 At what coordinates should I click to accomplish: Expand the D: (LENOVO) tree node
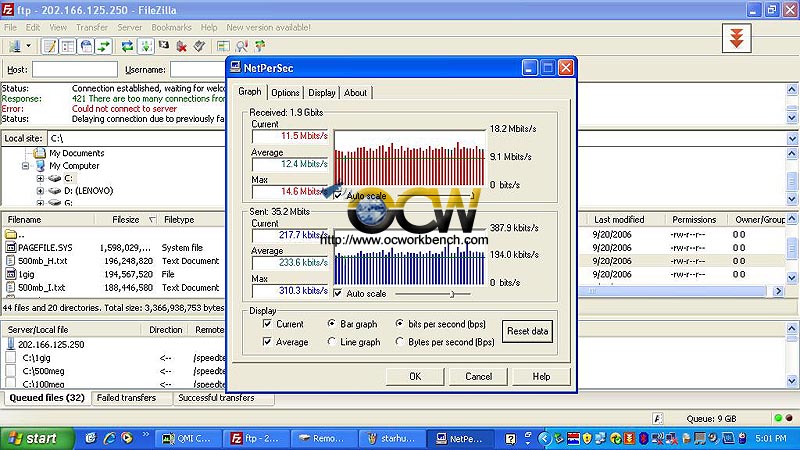click(40, 191)
